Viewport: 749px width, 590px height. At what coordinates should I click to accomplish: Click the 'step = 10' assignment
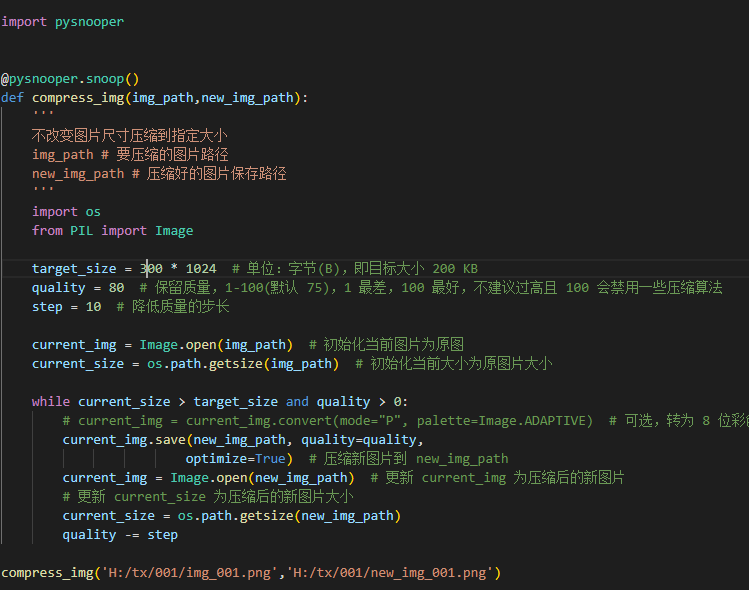pyautogui.click(x=66, y=307)
